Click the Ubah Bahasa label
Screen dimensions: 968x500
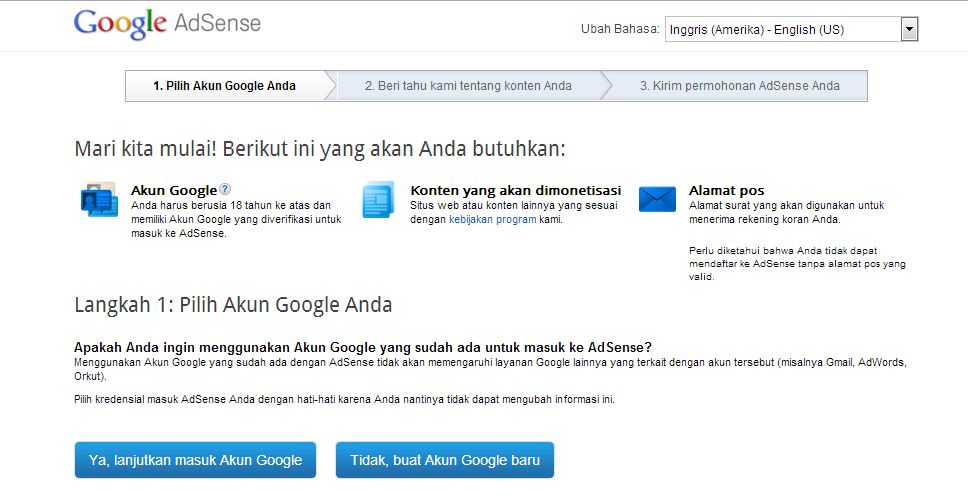620,29
